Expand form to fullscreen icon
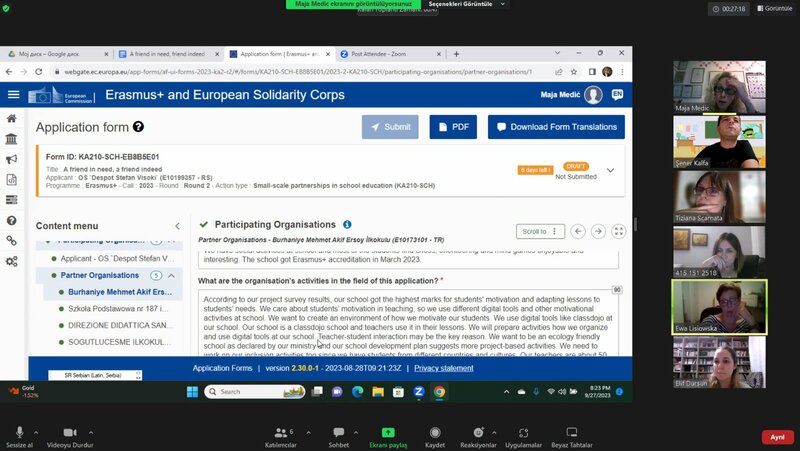Screen dimensions: 800x451 point(618,231)
